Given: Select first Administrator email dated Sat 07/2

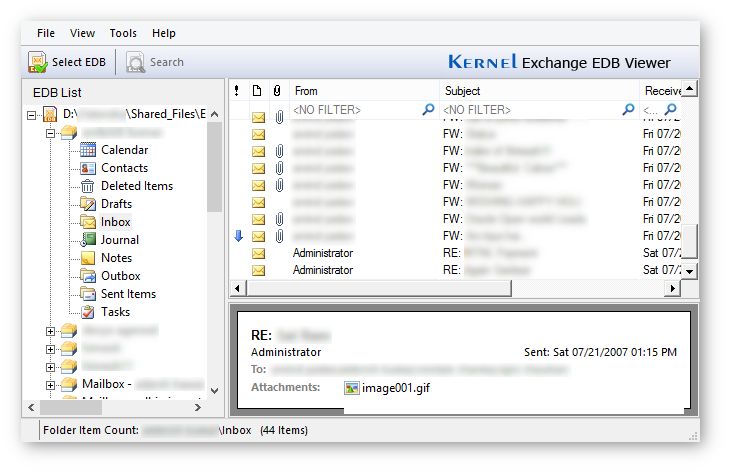Looking at the screenshot, I should (x=456, y=253).
